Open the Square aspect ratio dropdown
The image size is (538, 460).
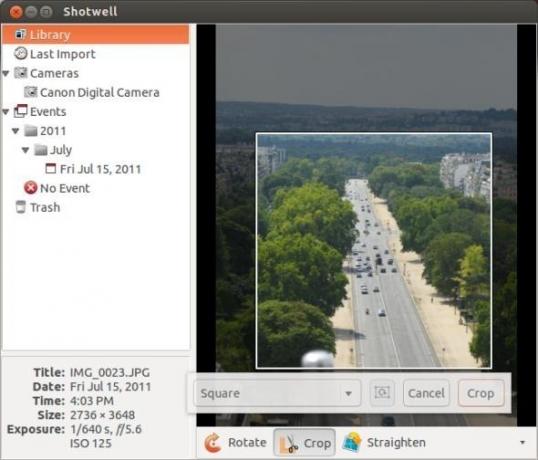[277, 393]
